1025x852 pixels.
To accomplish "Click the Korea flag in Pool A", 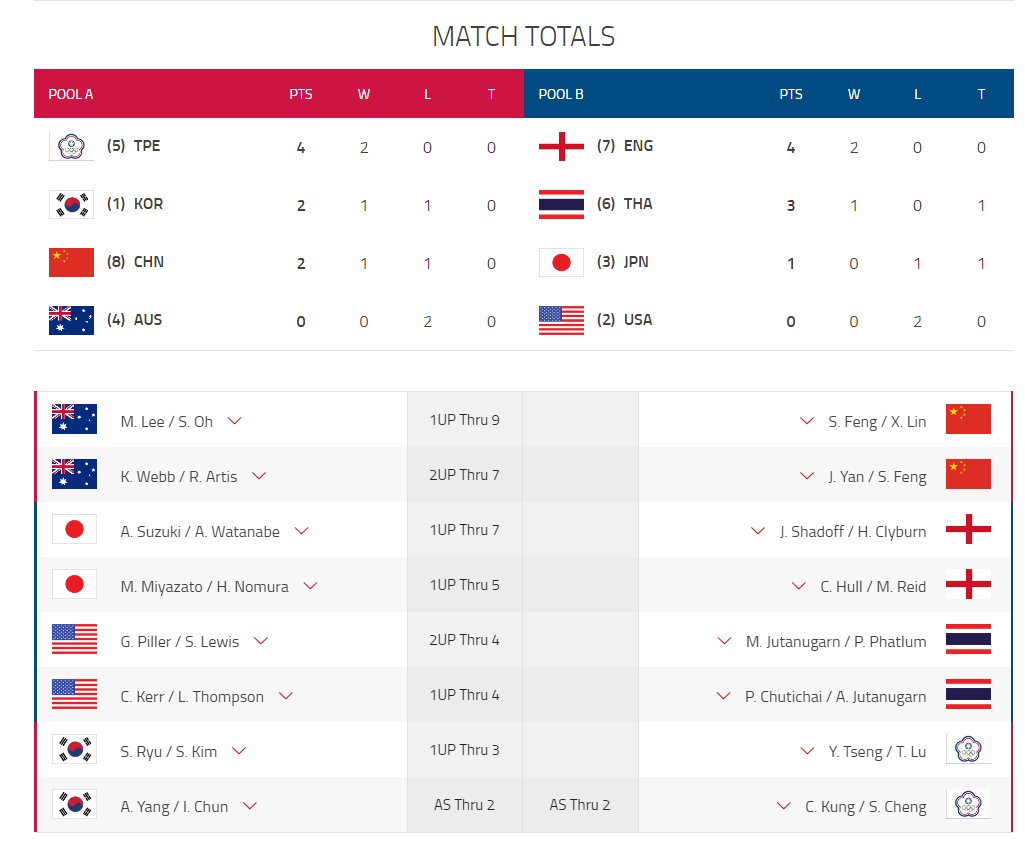I will (71, 205).
